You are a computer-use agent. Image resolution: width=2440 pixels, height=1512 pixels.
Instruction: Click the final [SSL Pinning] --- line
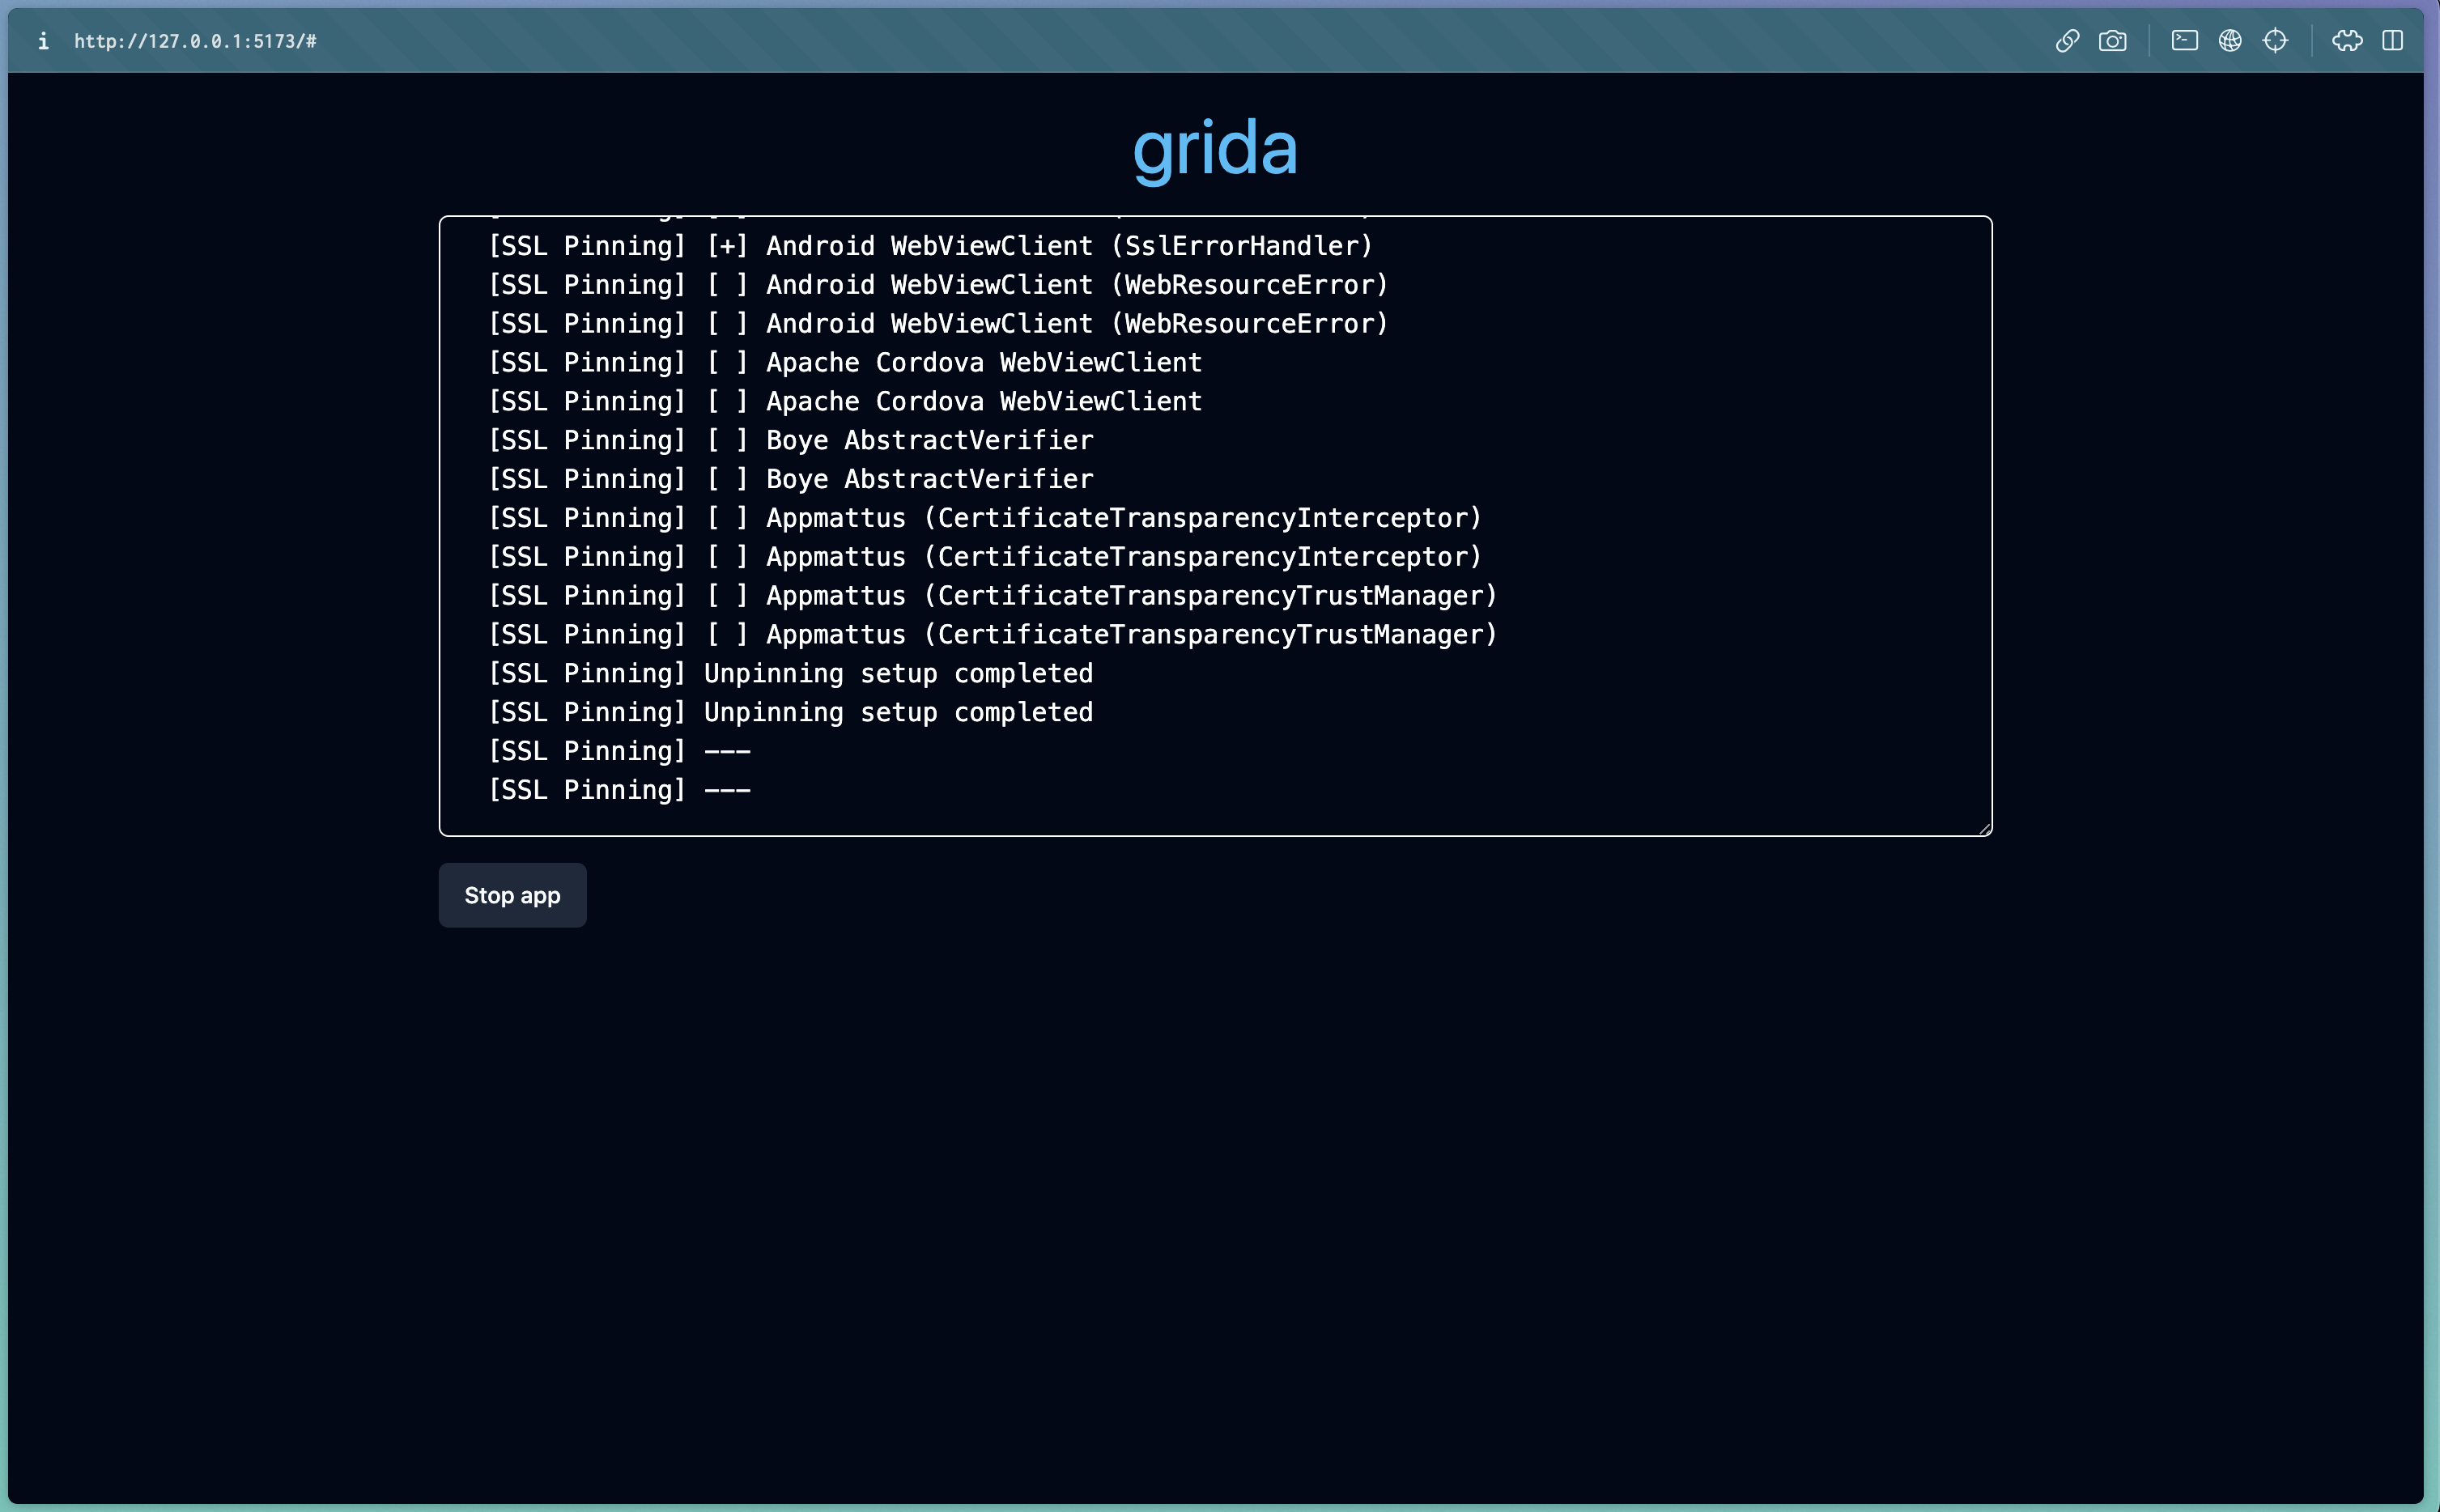619,790
